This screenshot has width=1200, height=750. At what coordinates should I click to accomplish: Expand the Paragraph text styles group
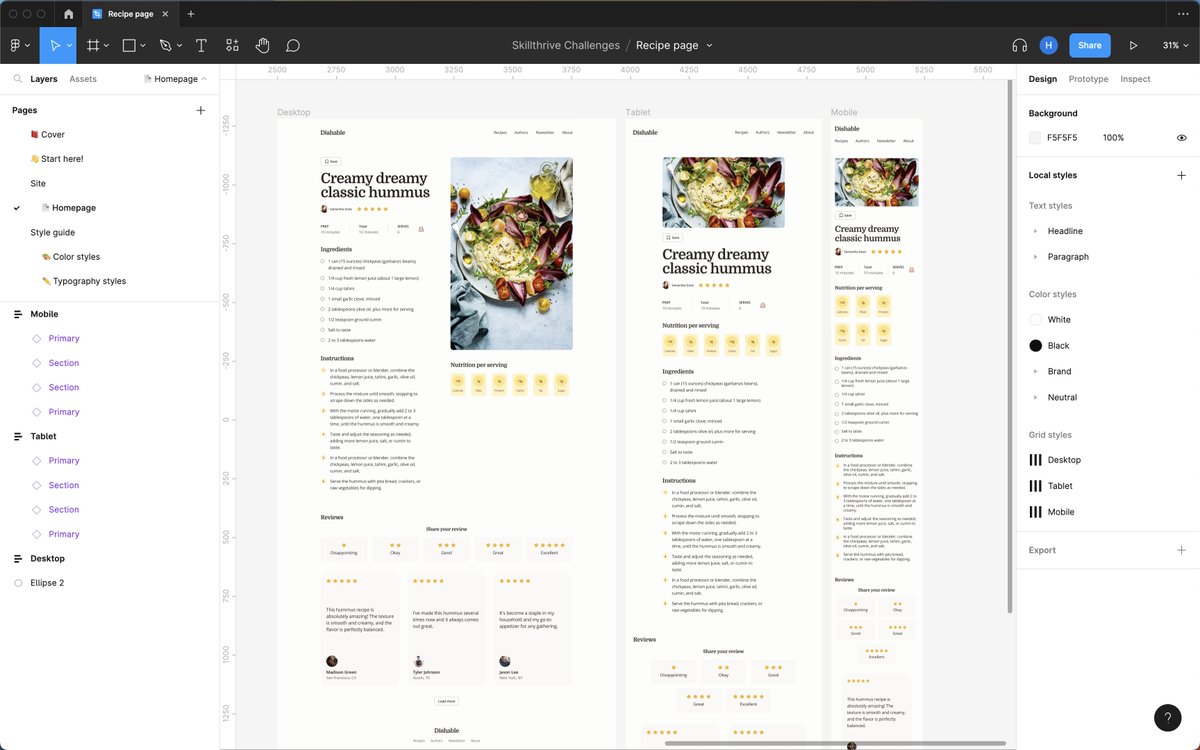coord(1035,257)
